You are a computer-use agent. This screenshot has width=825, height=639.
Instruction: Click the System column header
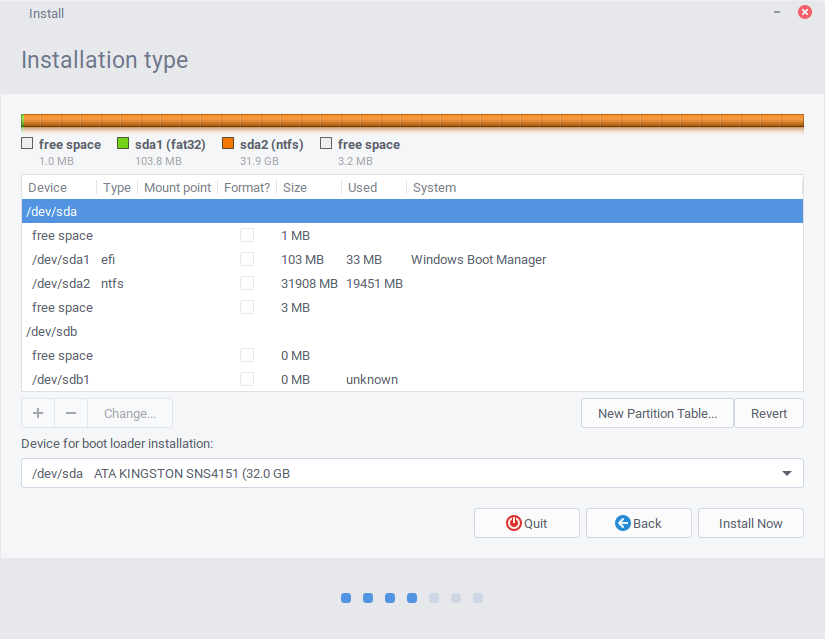(x=605, y=187)
